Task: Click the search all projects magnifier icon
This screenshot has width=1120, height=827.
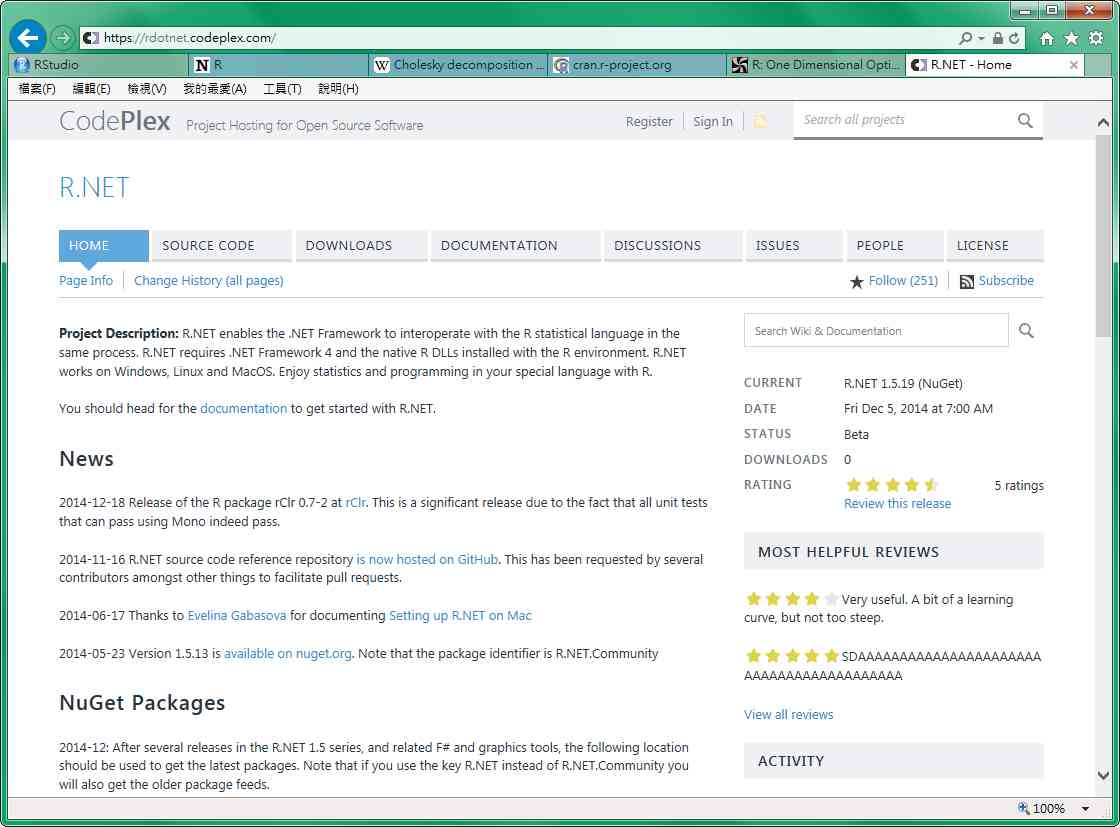Action: click(1025, 121)
